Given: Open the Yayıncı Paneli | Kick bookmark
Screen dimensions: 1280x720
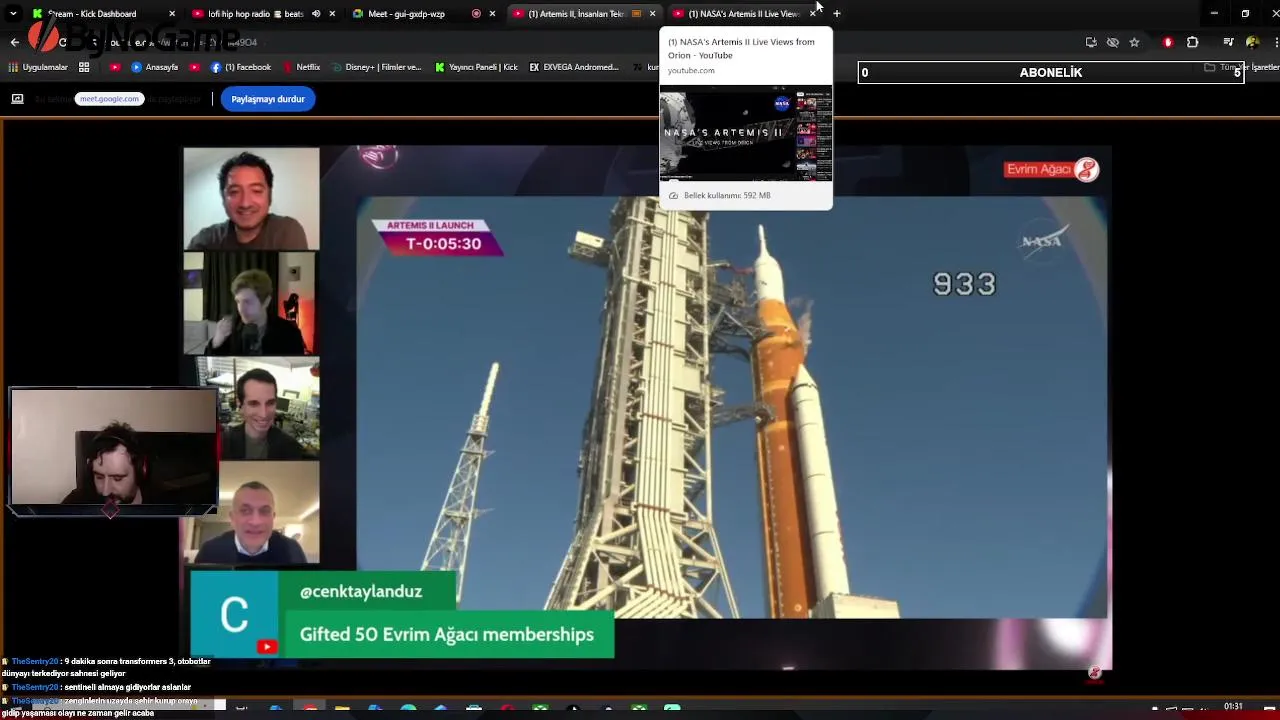Looking at the screenshot, I should pos(477,67).
